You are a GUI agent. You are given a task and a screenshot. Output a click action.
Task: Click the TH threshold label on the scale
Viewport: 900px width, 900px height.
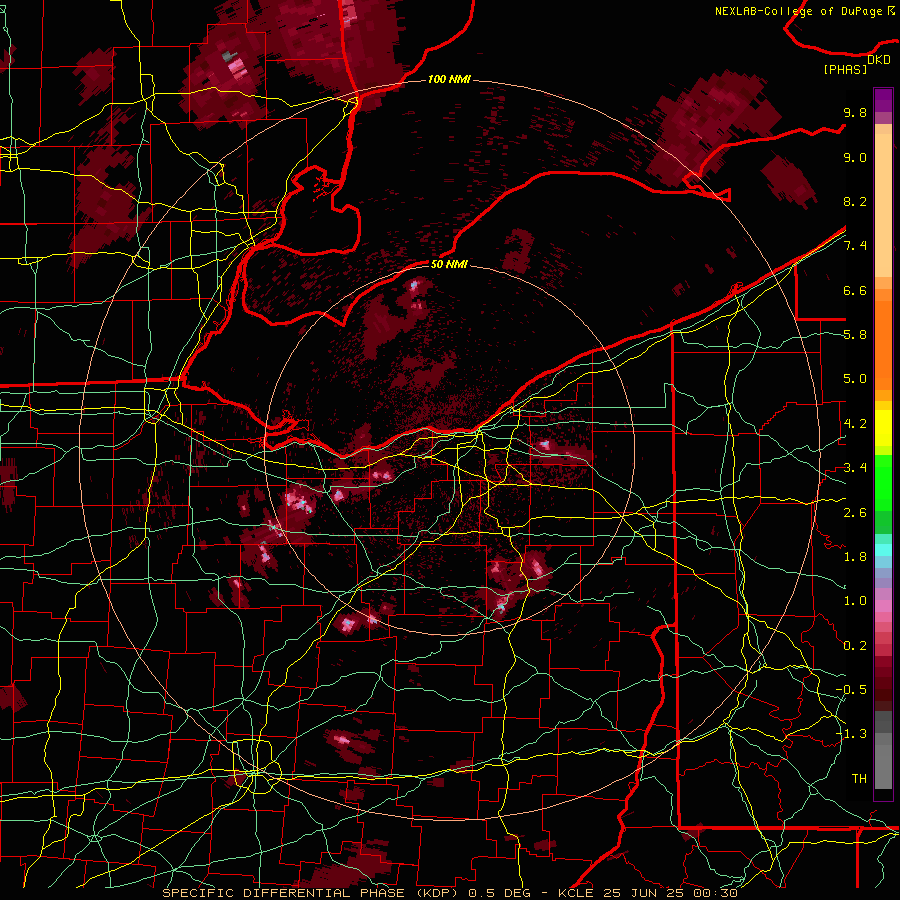tap(859, 778)
